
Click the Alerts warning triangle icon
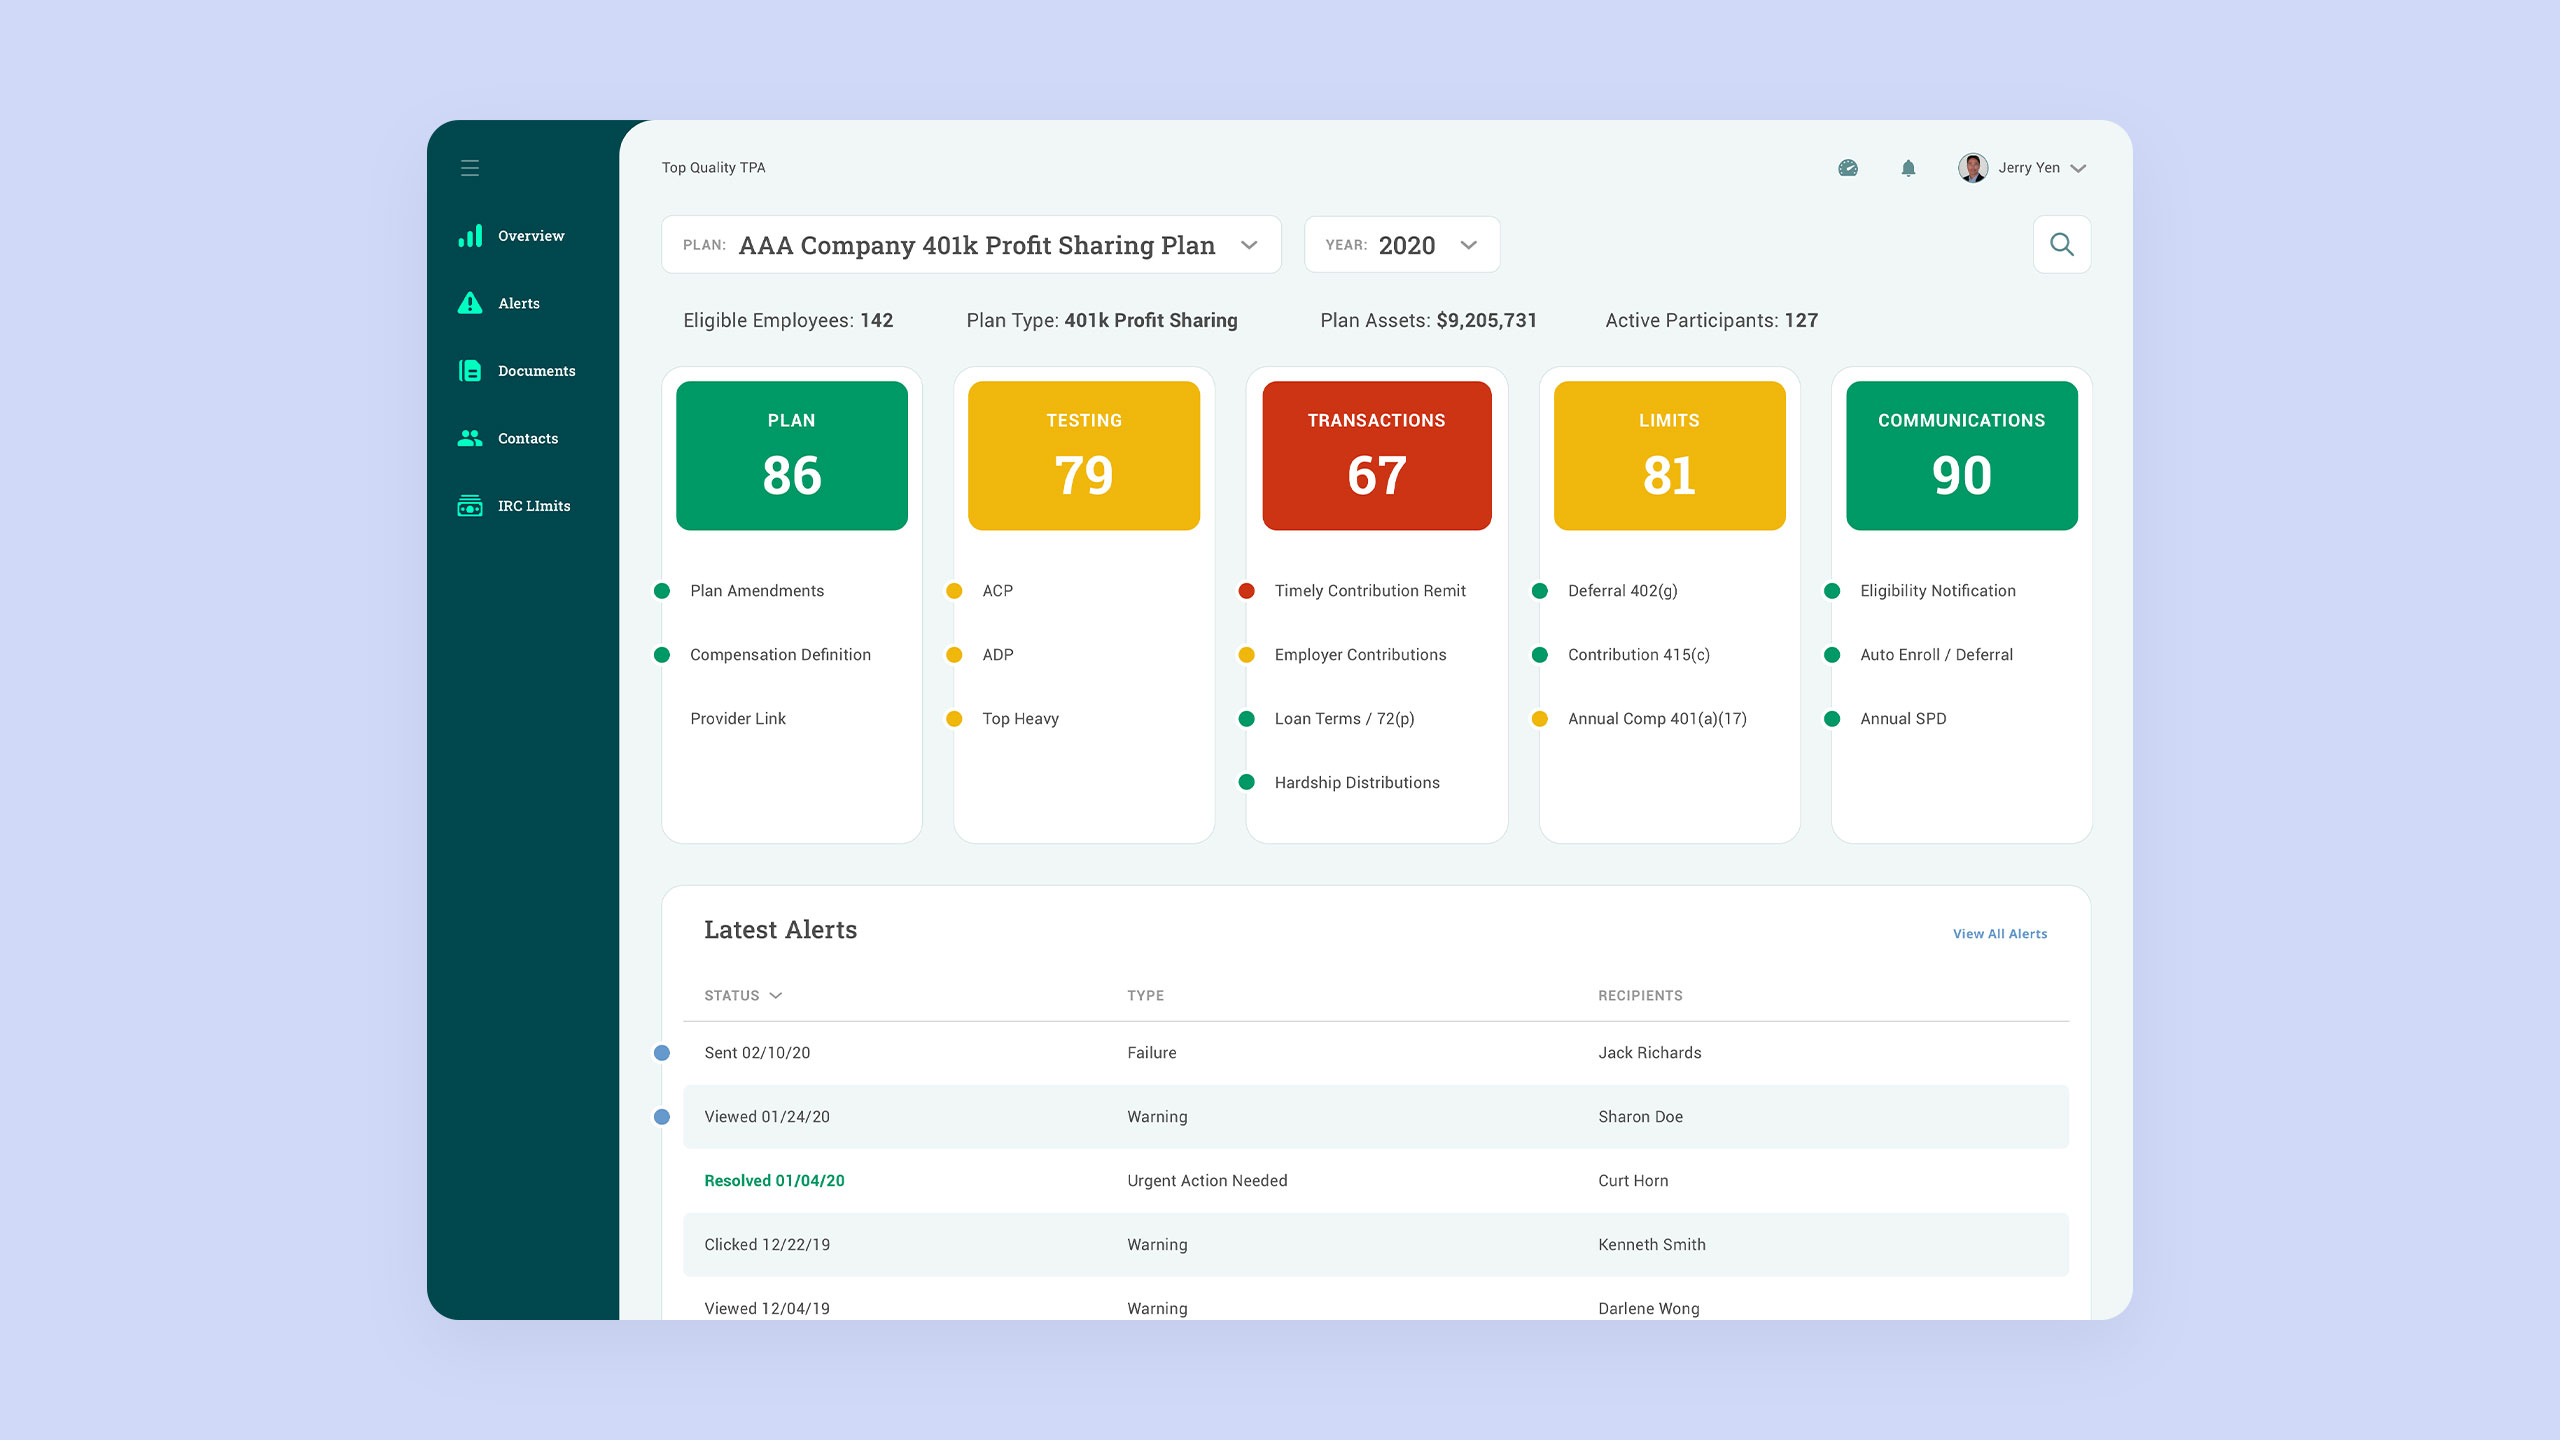[x=470, y=303]
